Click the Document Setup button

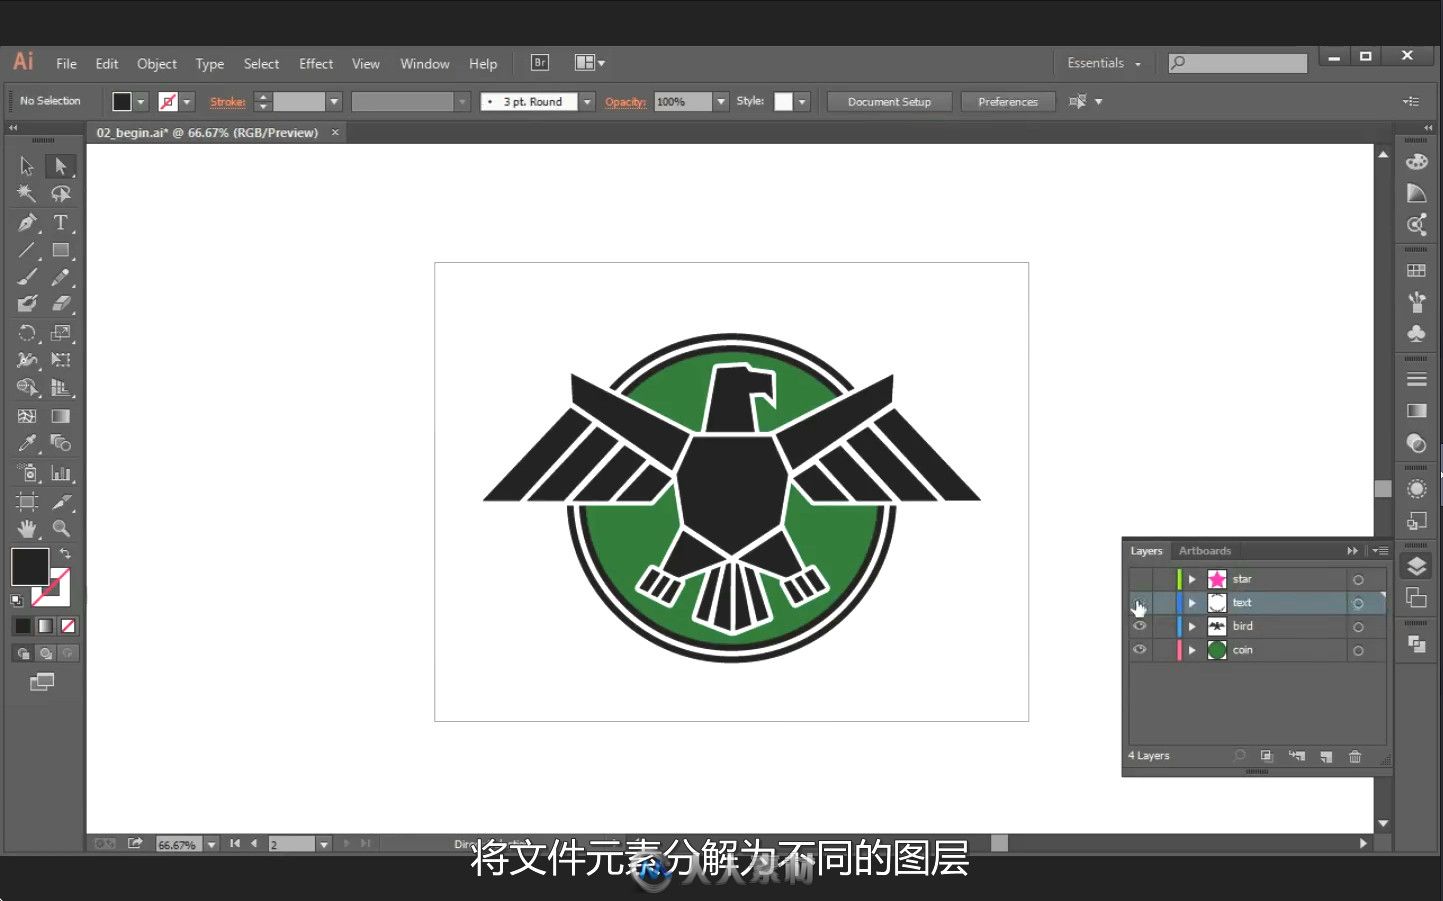pyautogui.click(x=889, y=102)
